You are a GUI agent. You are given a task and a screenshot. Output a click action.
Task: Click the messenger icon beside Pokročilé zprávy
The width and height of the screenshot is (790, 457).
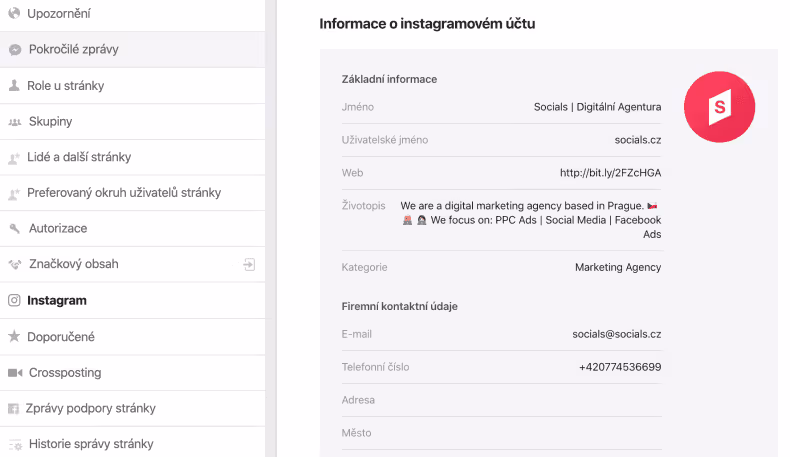15,49
